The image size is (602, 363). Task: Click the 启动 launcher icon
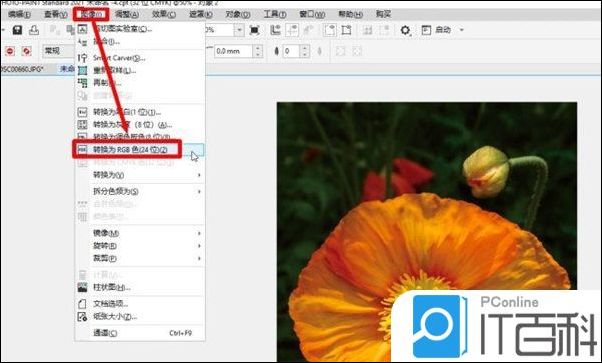coord(427,30)
